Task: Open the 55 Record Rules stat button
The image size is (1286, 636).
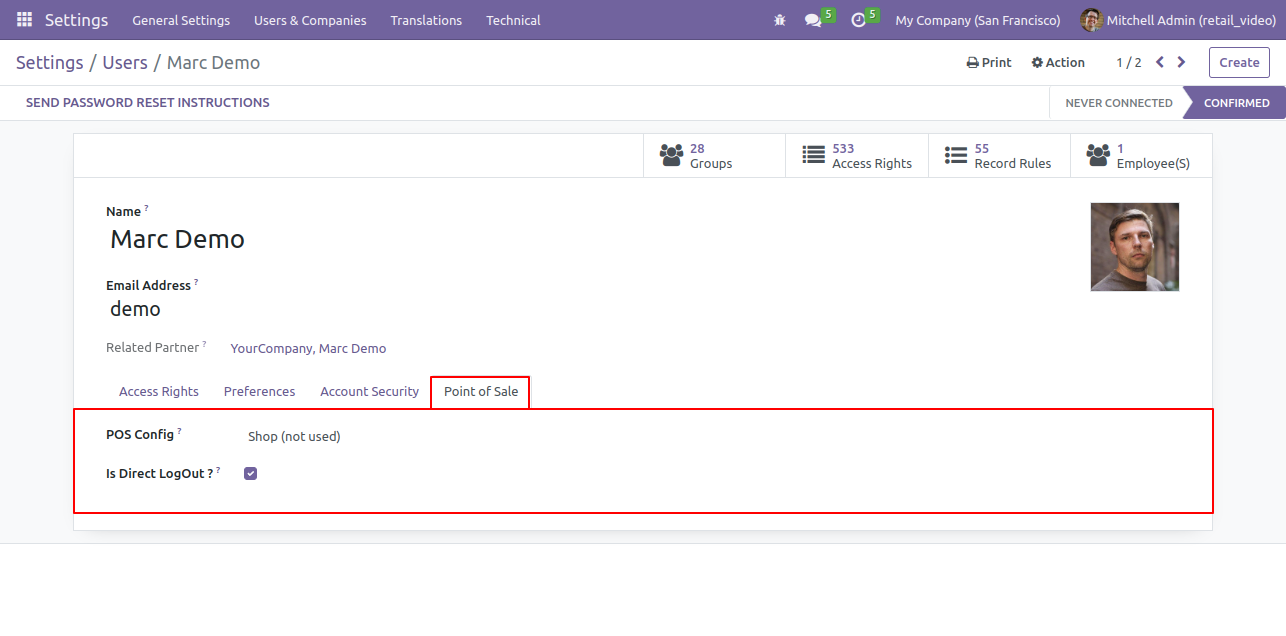Action: 999,156
